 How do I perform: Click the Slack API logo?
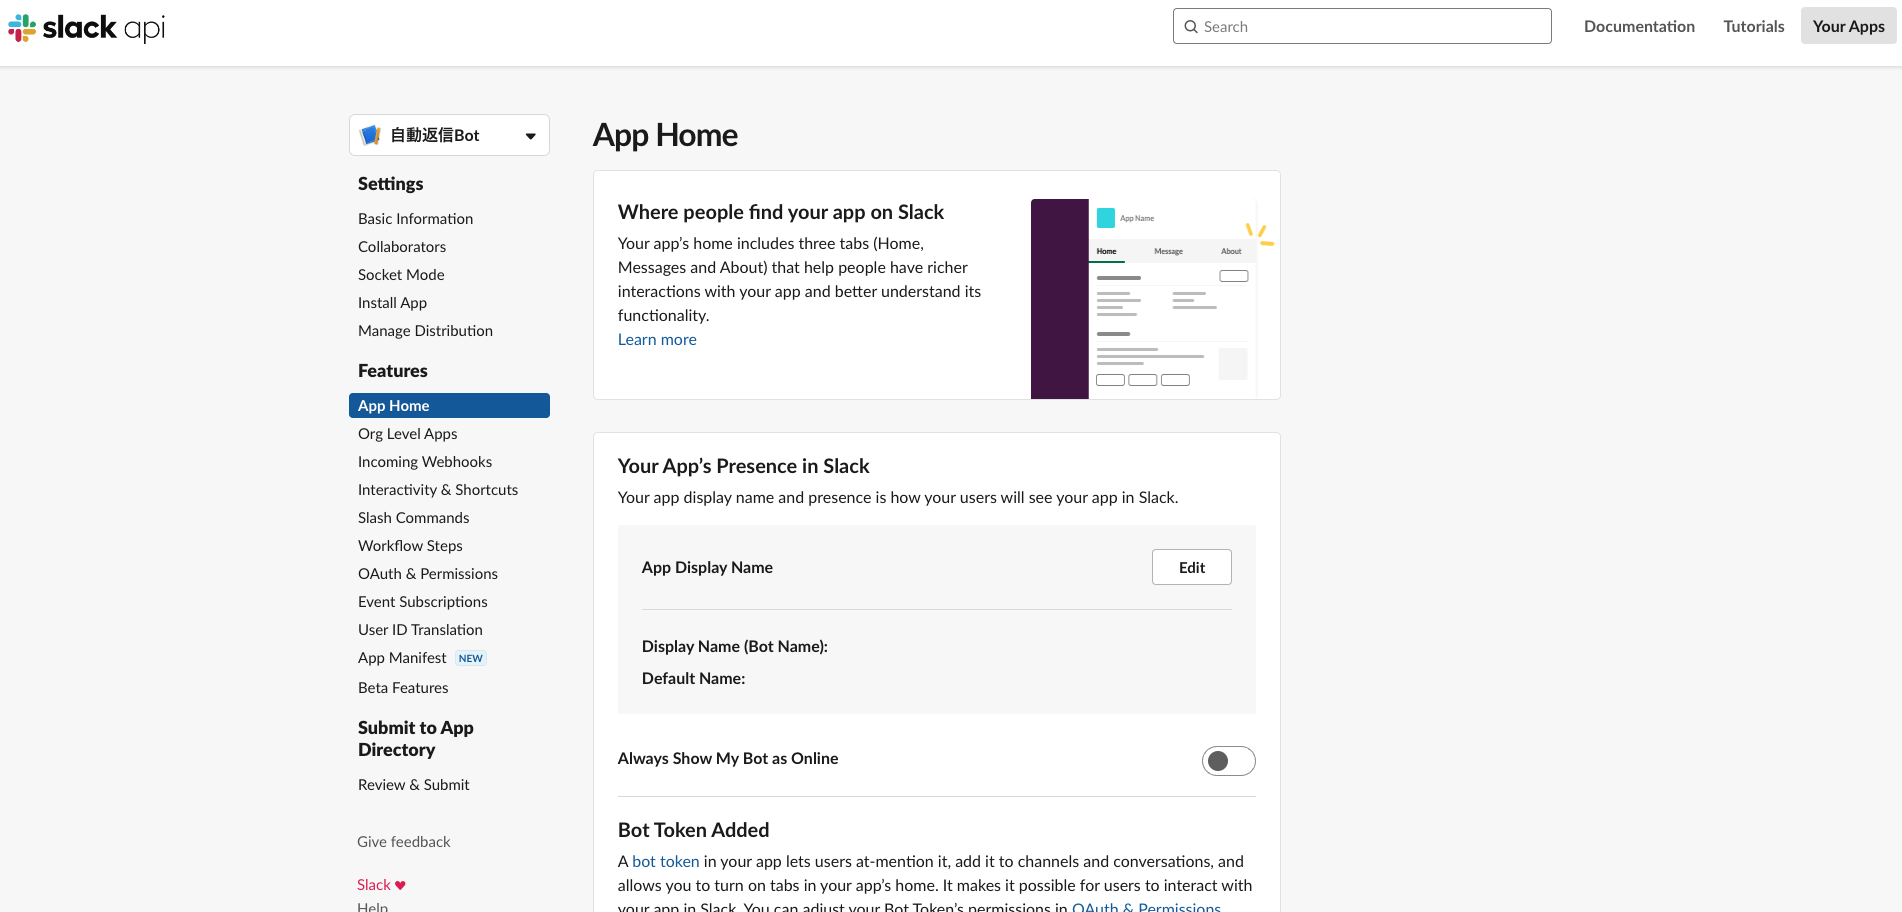85,27
